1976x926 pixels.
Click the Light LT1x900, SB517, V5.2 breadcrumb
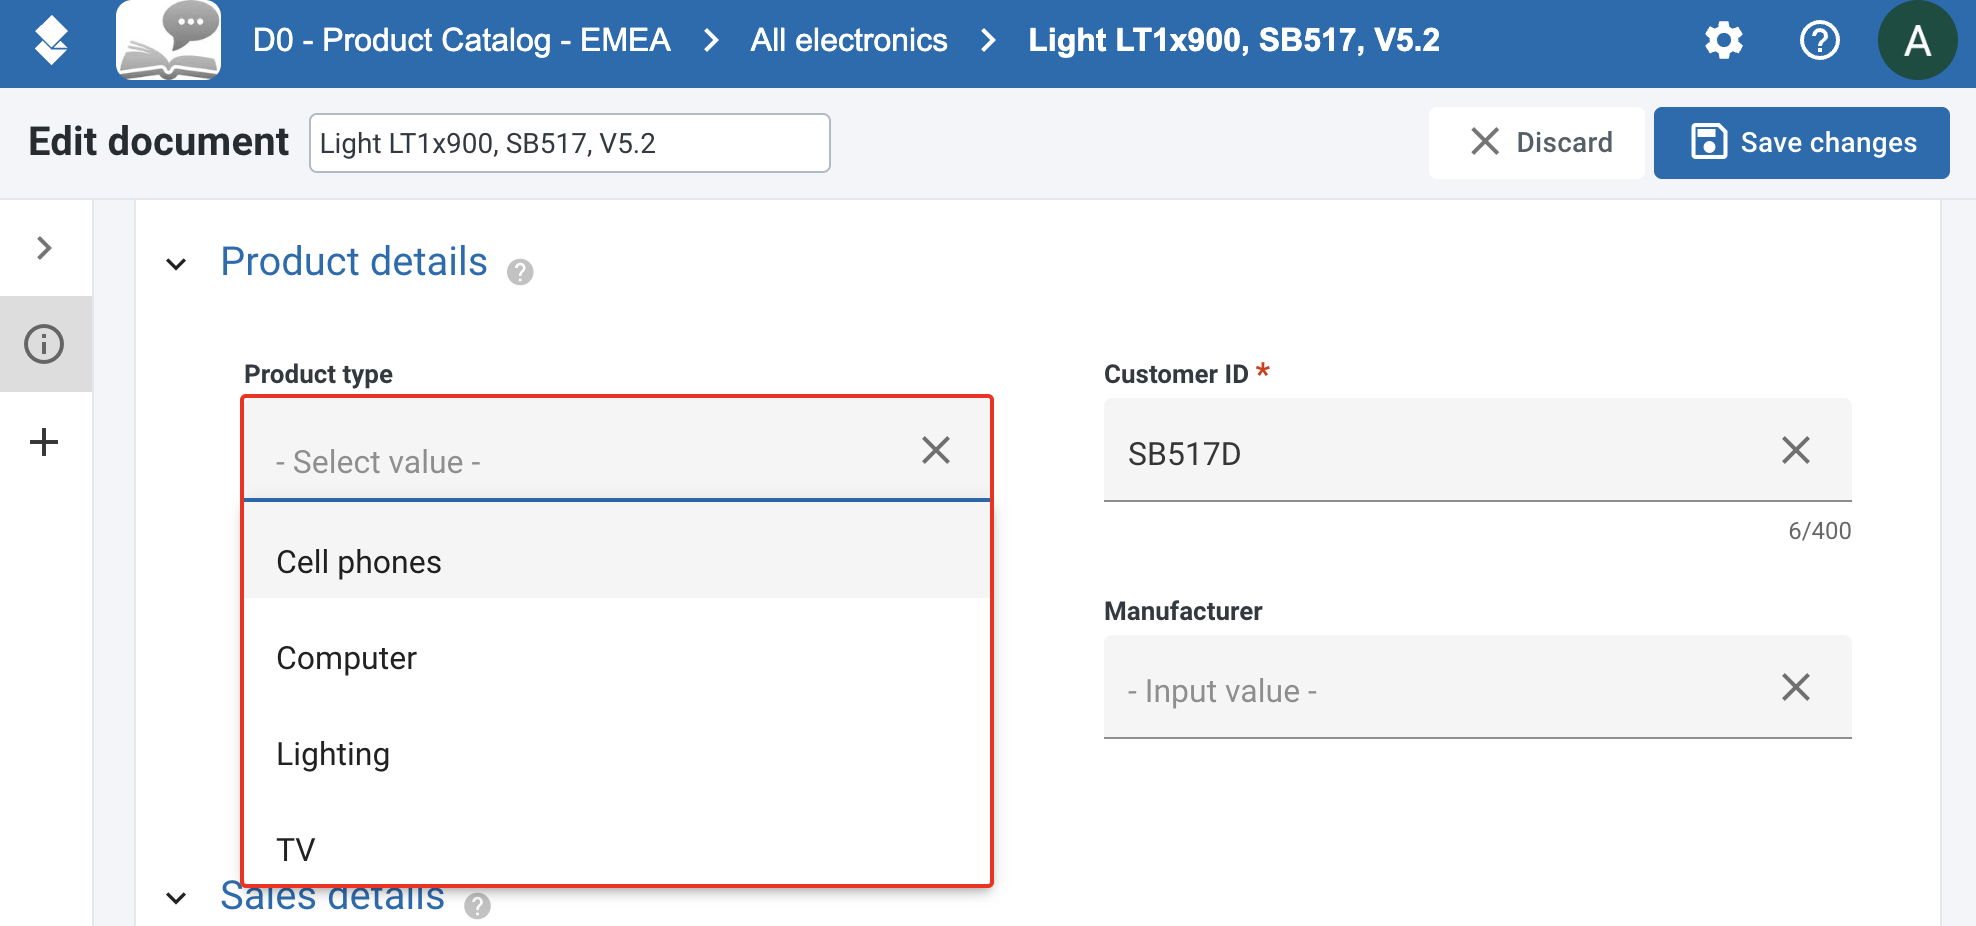click(1234, 40)
